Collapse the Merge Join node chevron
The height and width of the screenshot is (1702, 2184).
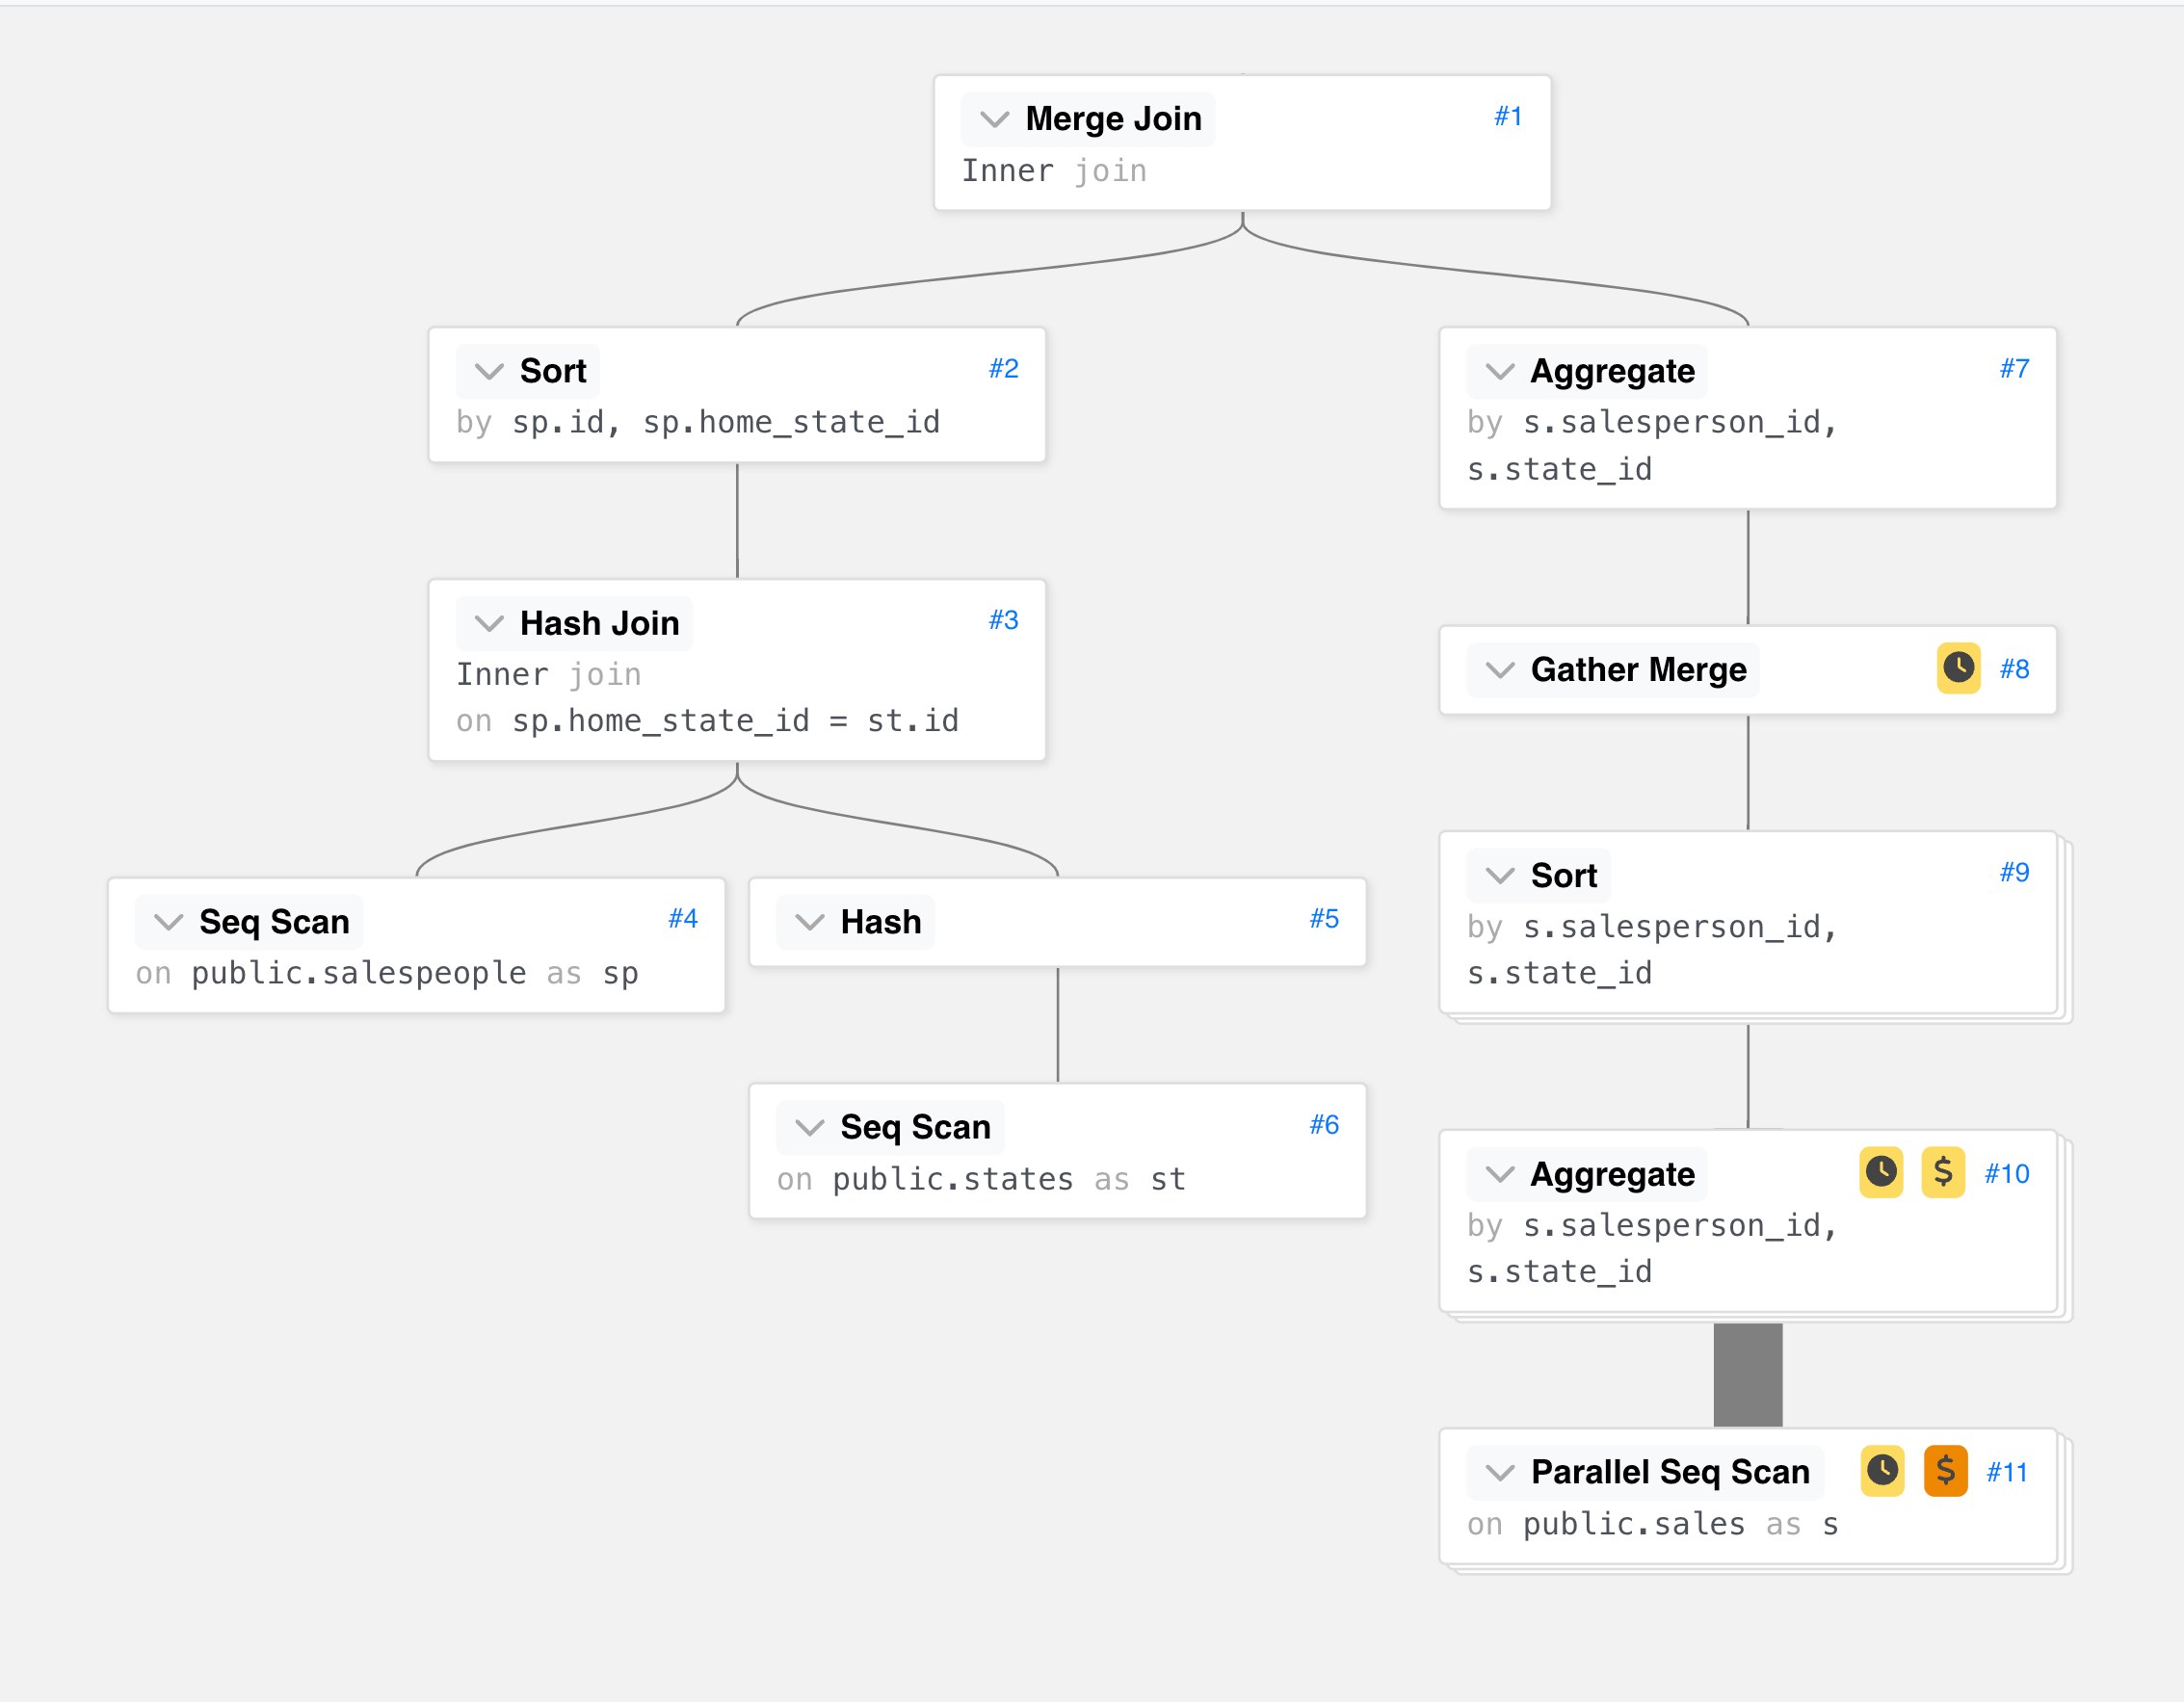(x=994, y=119)
